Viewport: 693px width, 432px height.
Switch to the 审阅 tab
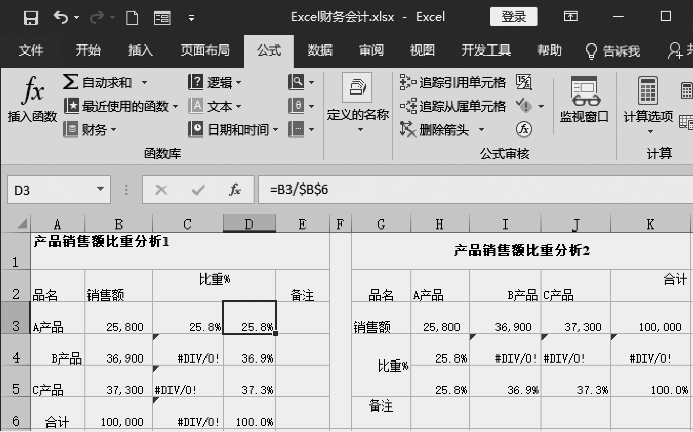(x=371, y=50)
